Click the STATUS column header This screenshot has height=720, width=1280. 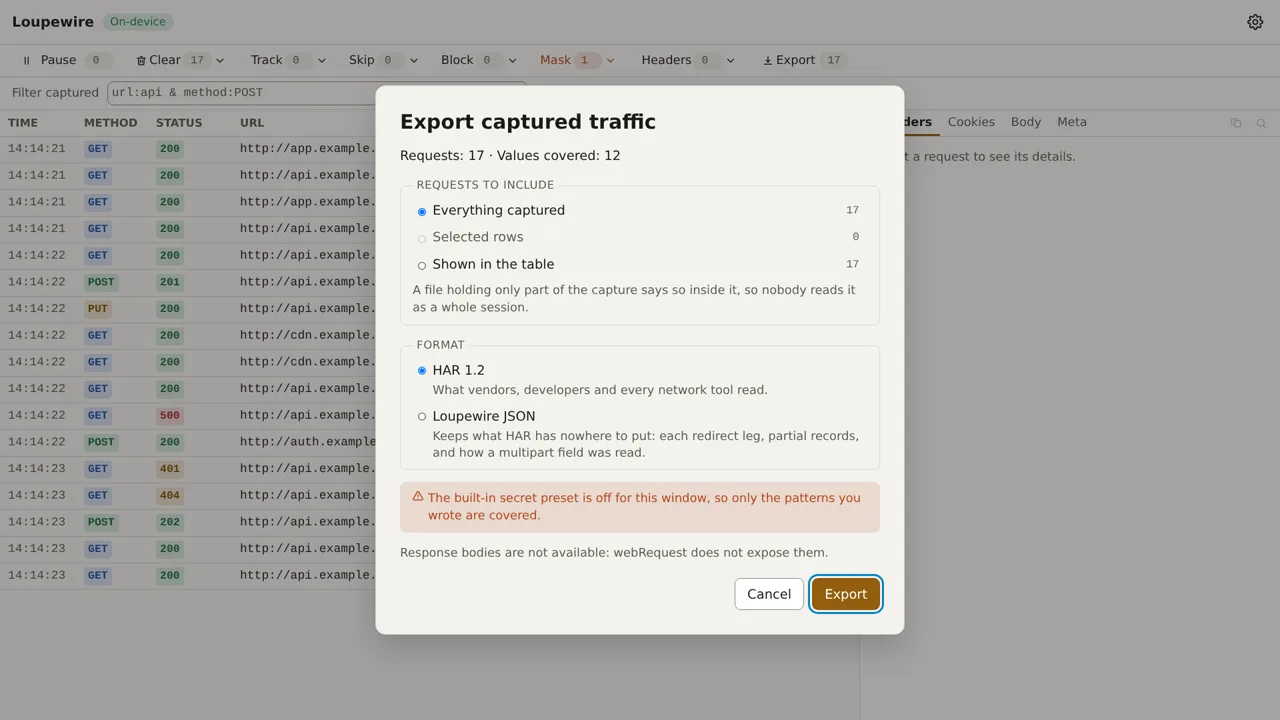click(179, 123)
